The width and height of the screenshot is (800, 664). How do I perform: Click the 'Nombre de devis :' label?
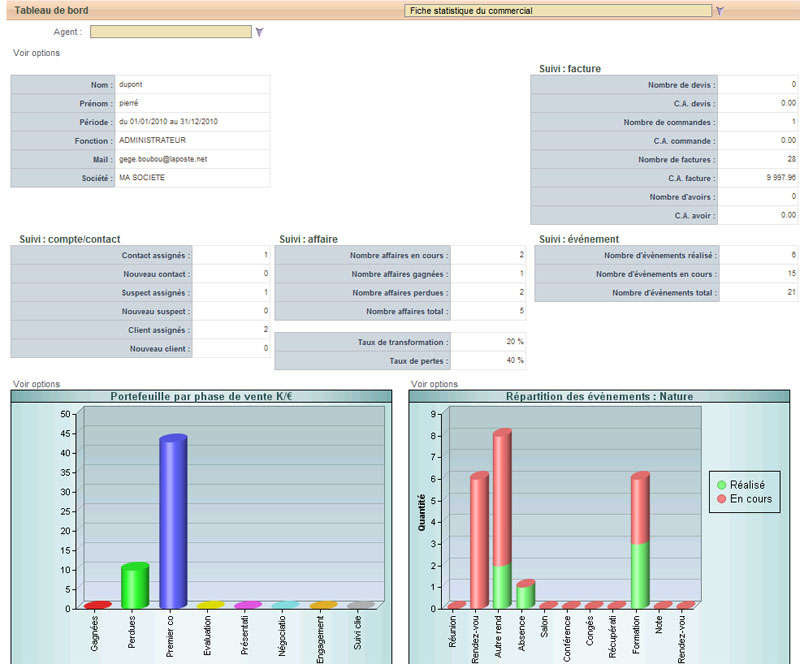682,85
